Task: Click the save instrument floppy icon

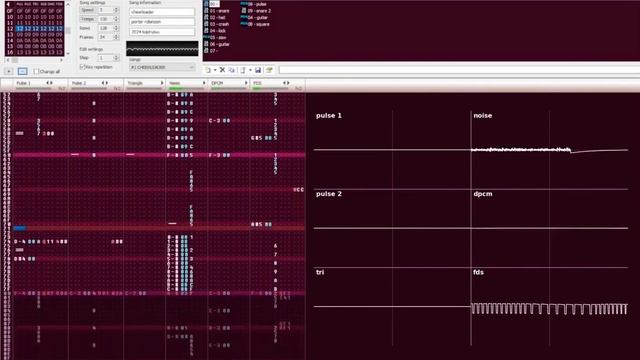Action: click(258, 70)
